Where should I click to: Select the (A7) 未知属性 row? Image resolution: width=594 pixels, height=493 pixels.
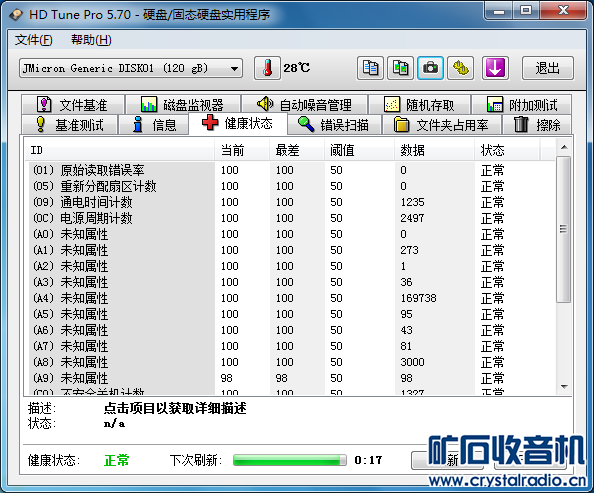[290, 346]
